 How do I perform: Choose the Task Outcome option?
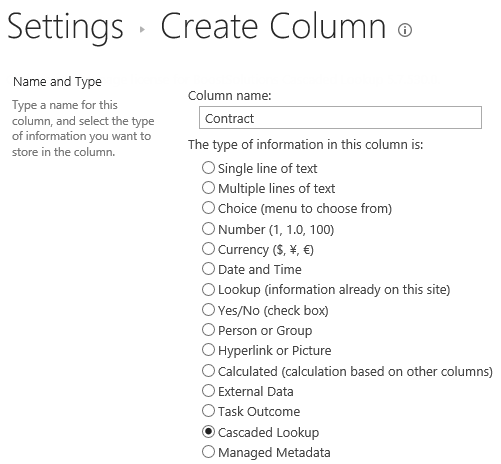tap(208, 411)
